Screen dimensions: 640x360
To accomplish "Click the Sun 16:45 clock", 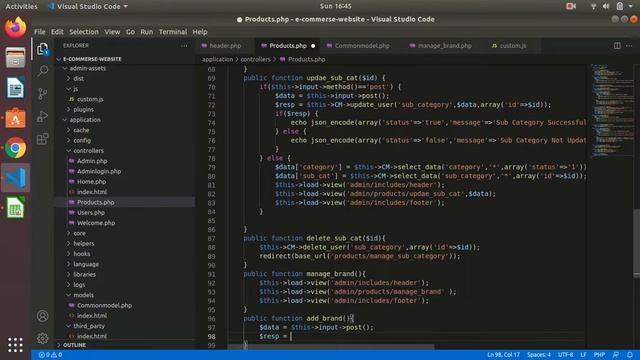I will 336,6.
